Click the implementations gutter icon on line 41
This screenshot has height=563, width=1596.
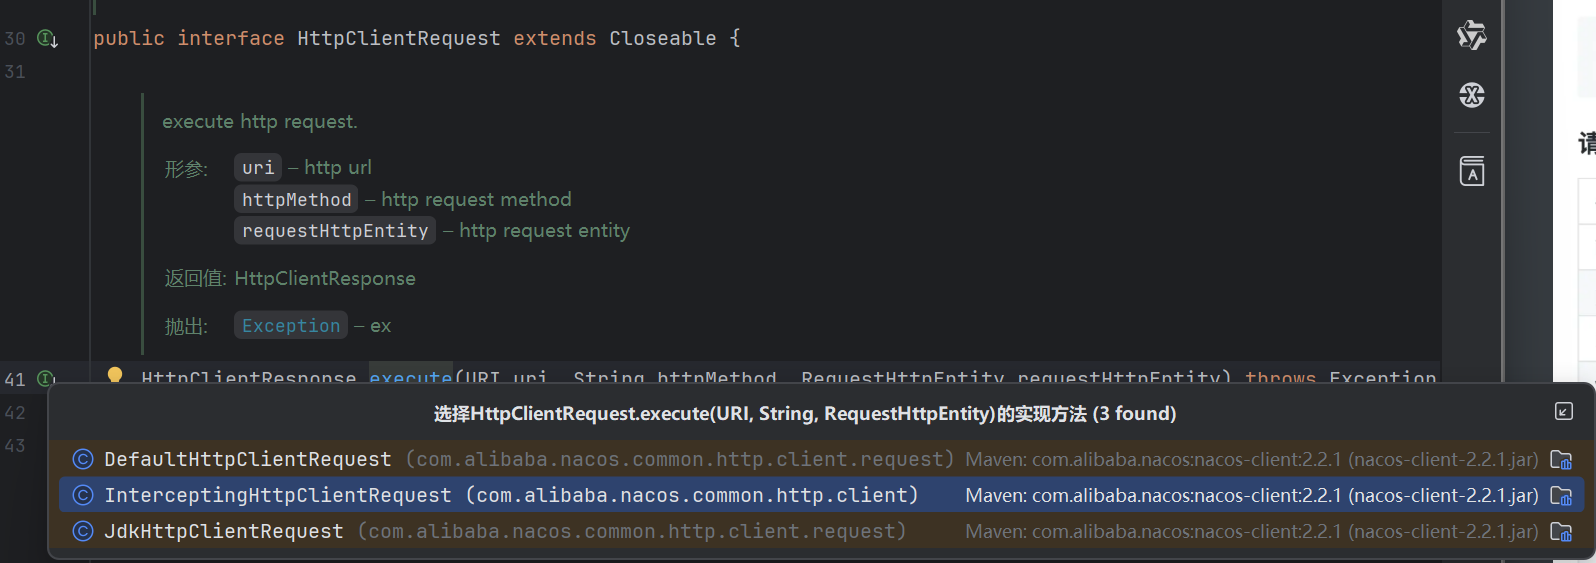pyautogui.click(x=46, y=379)
